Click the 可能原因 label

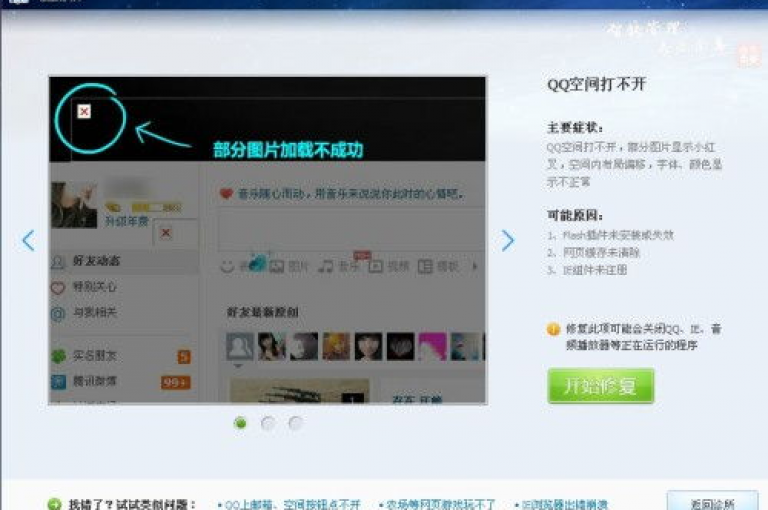tap(575, 216)
